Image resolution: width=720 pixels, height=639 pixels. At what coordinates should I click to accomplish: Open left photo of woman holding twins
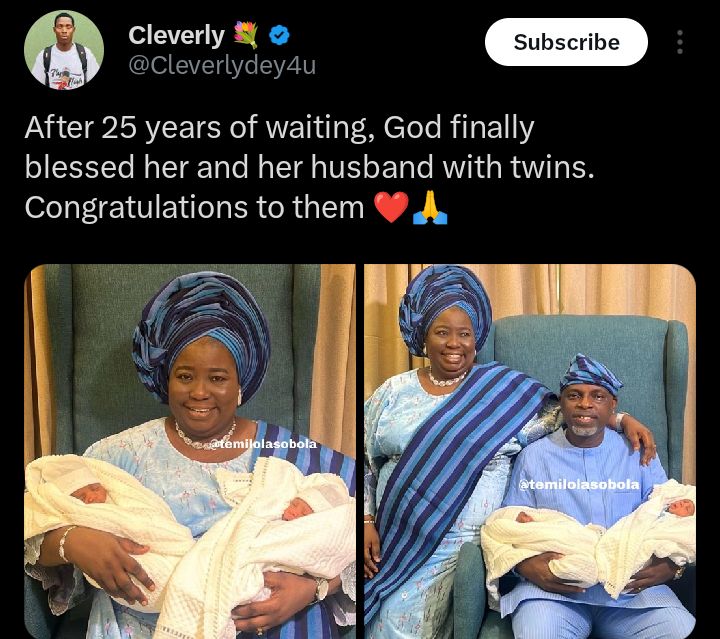pos(190,450)
